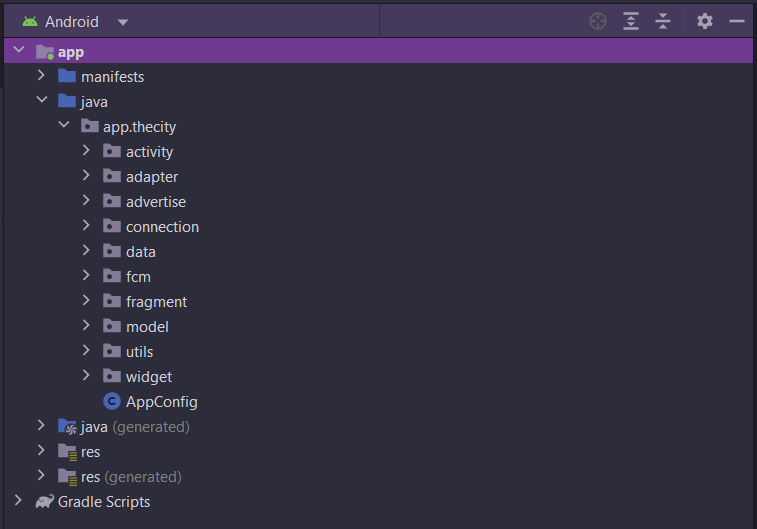This screenshot has width=757, height=529.
Task: Select the res (generated) folder
Action: [x=130, y=477]
